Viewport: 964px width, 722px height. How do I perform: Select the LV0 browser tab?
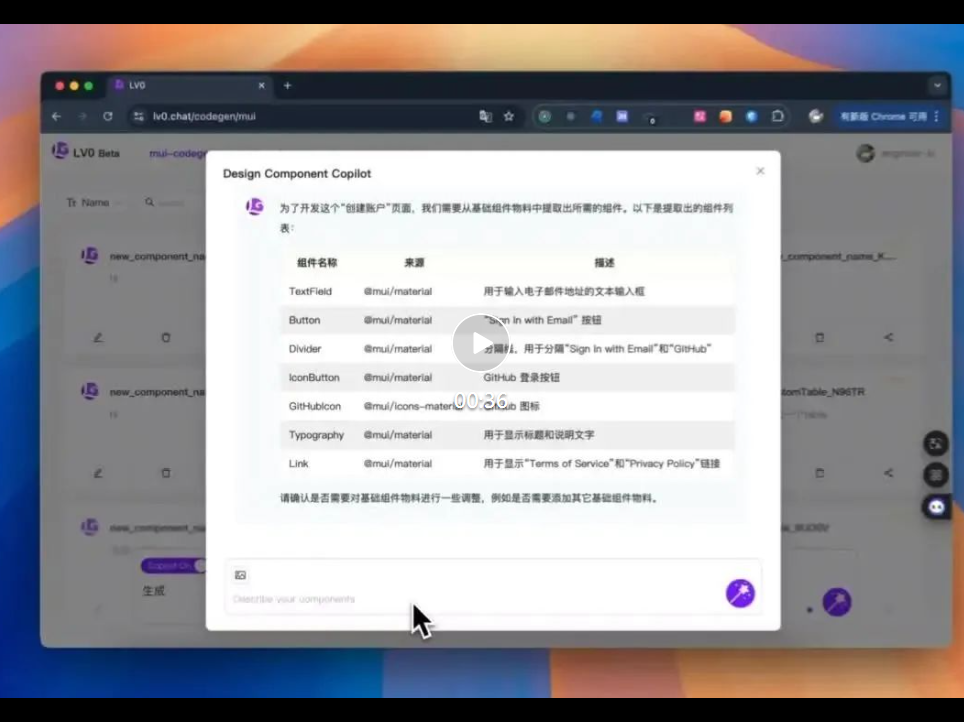tap(189, 85)
